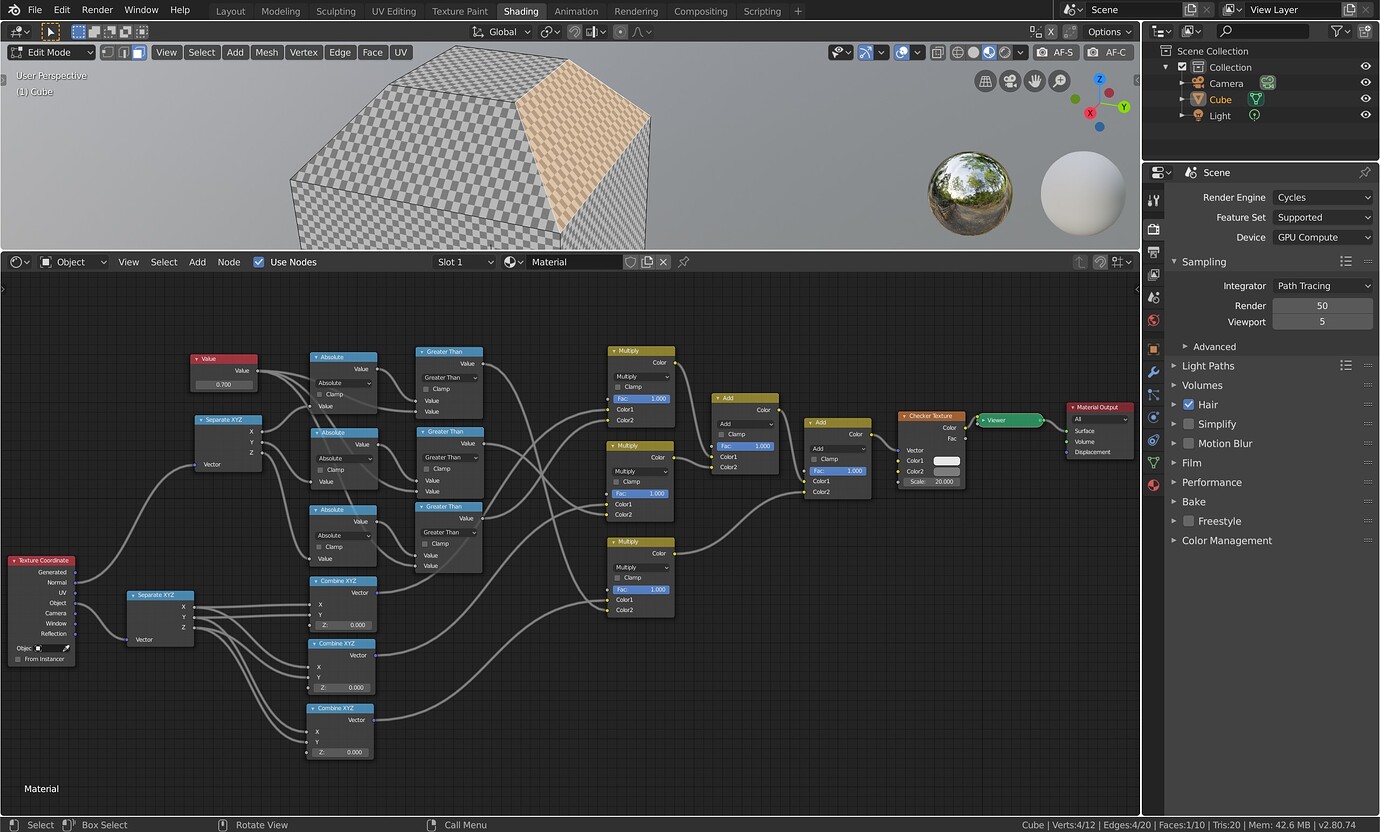The width and height of the screenshot is (1380, 832).
Task: Open the Modifiers wrench properties tab
Action: (1154, 371)
